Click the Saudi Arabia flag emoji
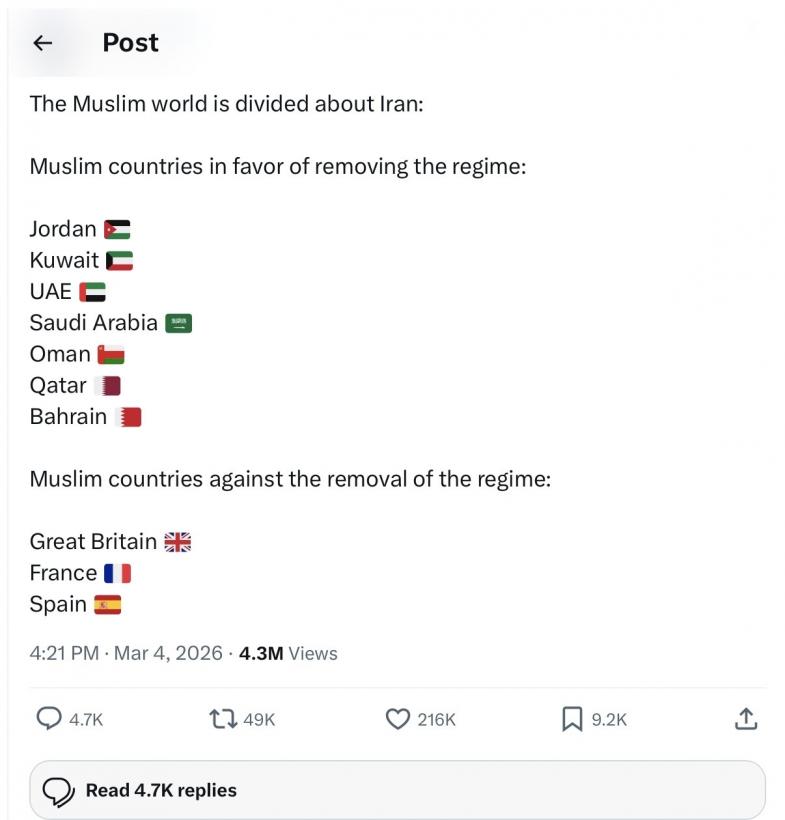The image size is (785, 820). point(178,323)
